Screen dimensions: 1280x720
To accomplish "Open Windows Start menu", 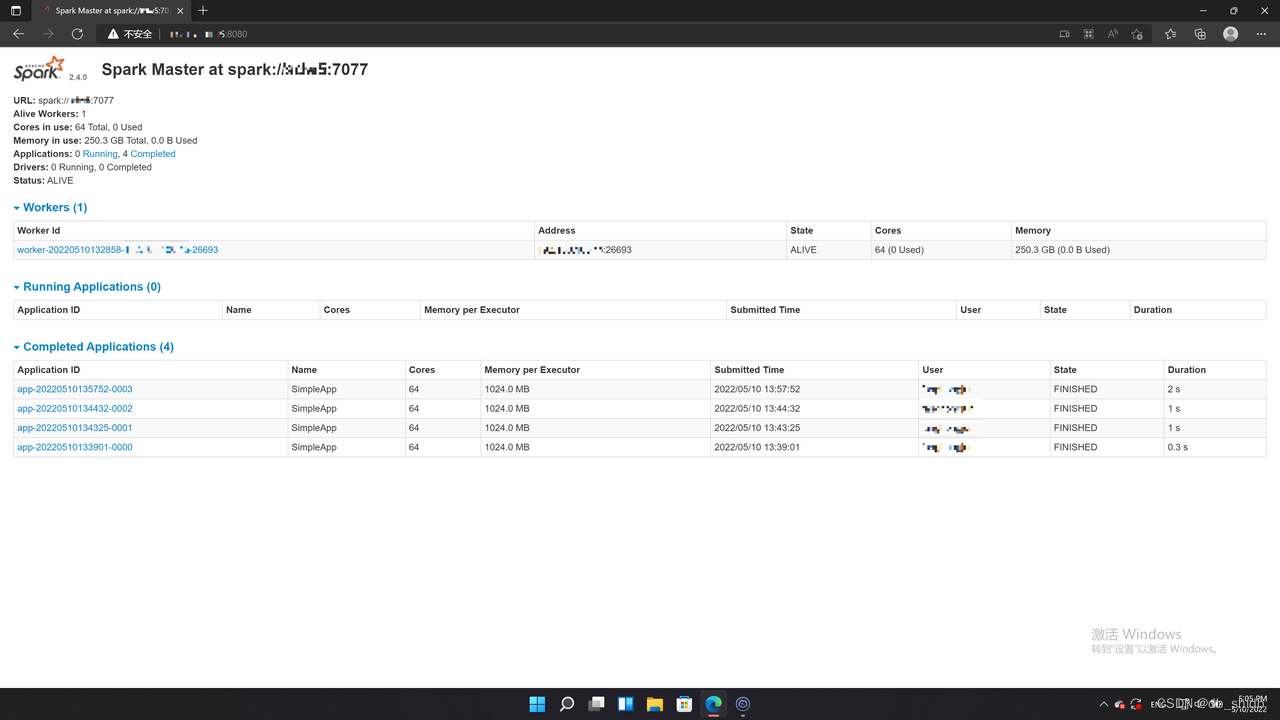I will click(x=537, y=704).
